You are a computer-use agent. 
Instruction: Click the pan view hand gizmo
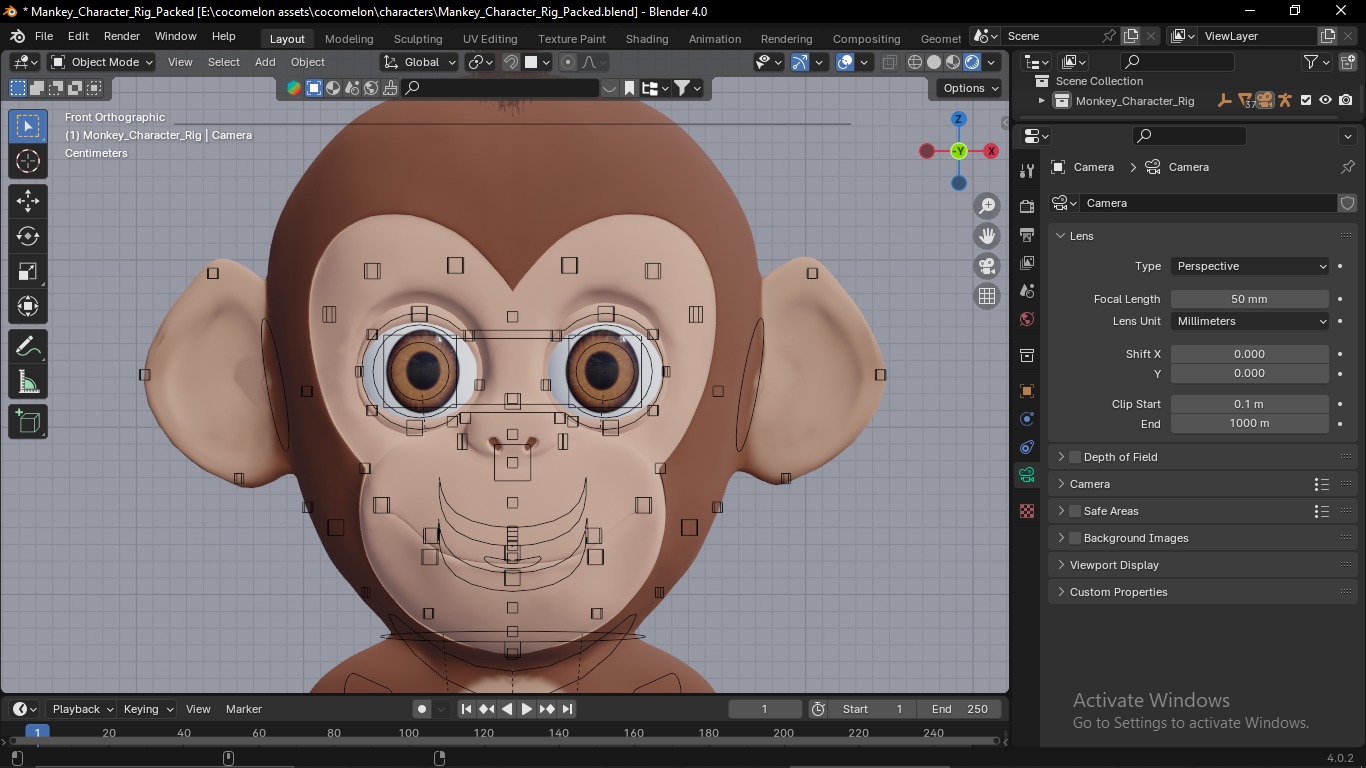pyautogui.click(x=987, y=236)
